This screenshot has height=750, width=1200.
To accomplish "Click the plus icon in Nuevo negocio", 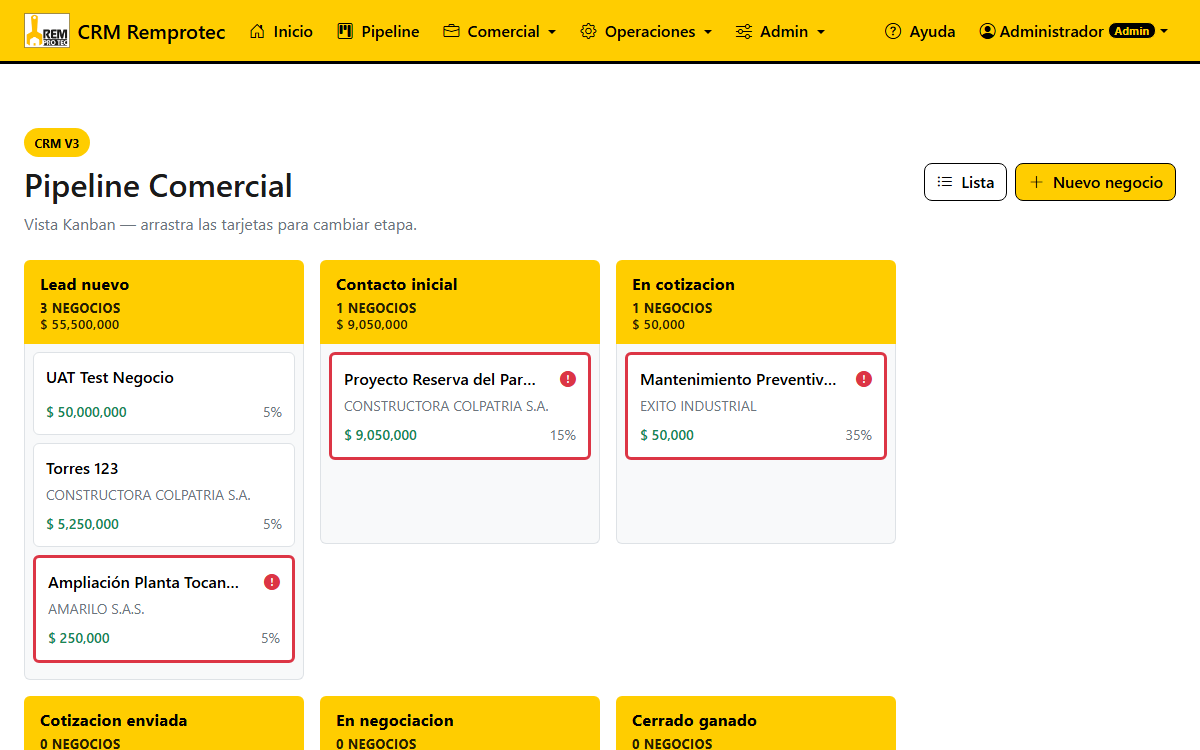I will (x=1036, y=182).
